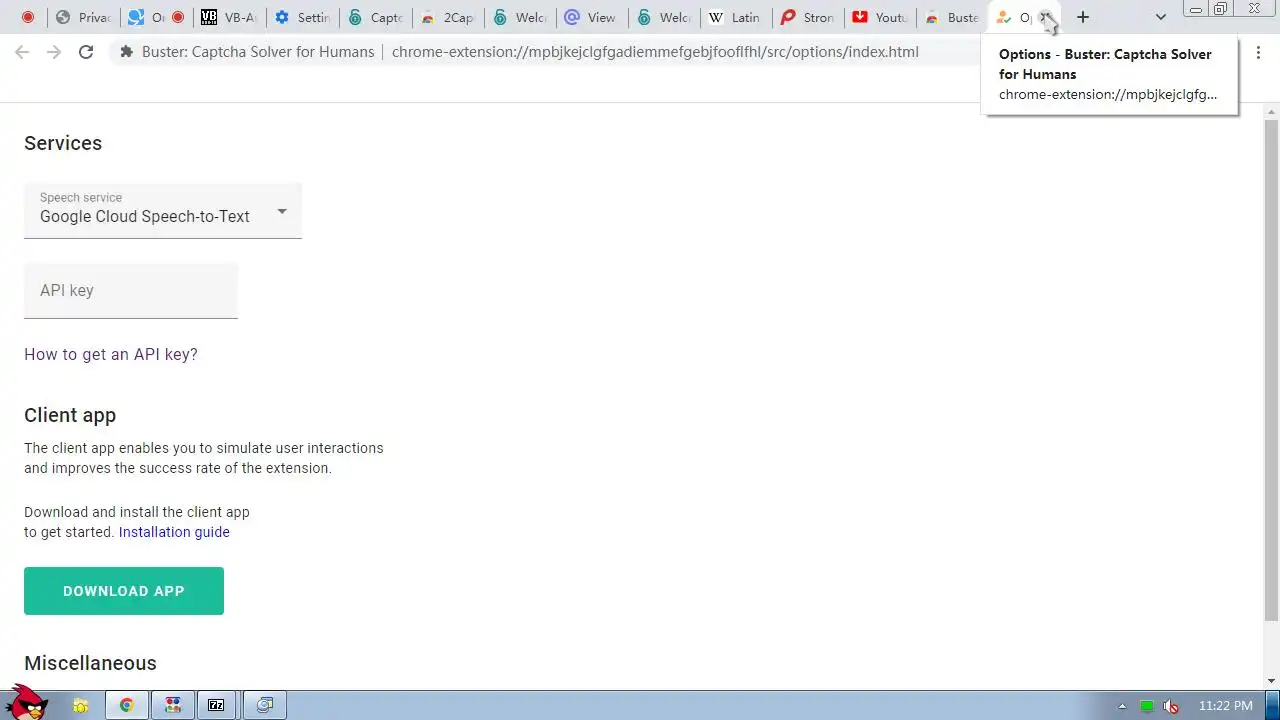The width and height of the screenshot is (1280, 720).
Task: Switch to the Stron tab
Action: (808, 17)
